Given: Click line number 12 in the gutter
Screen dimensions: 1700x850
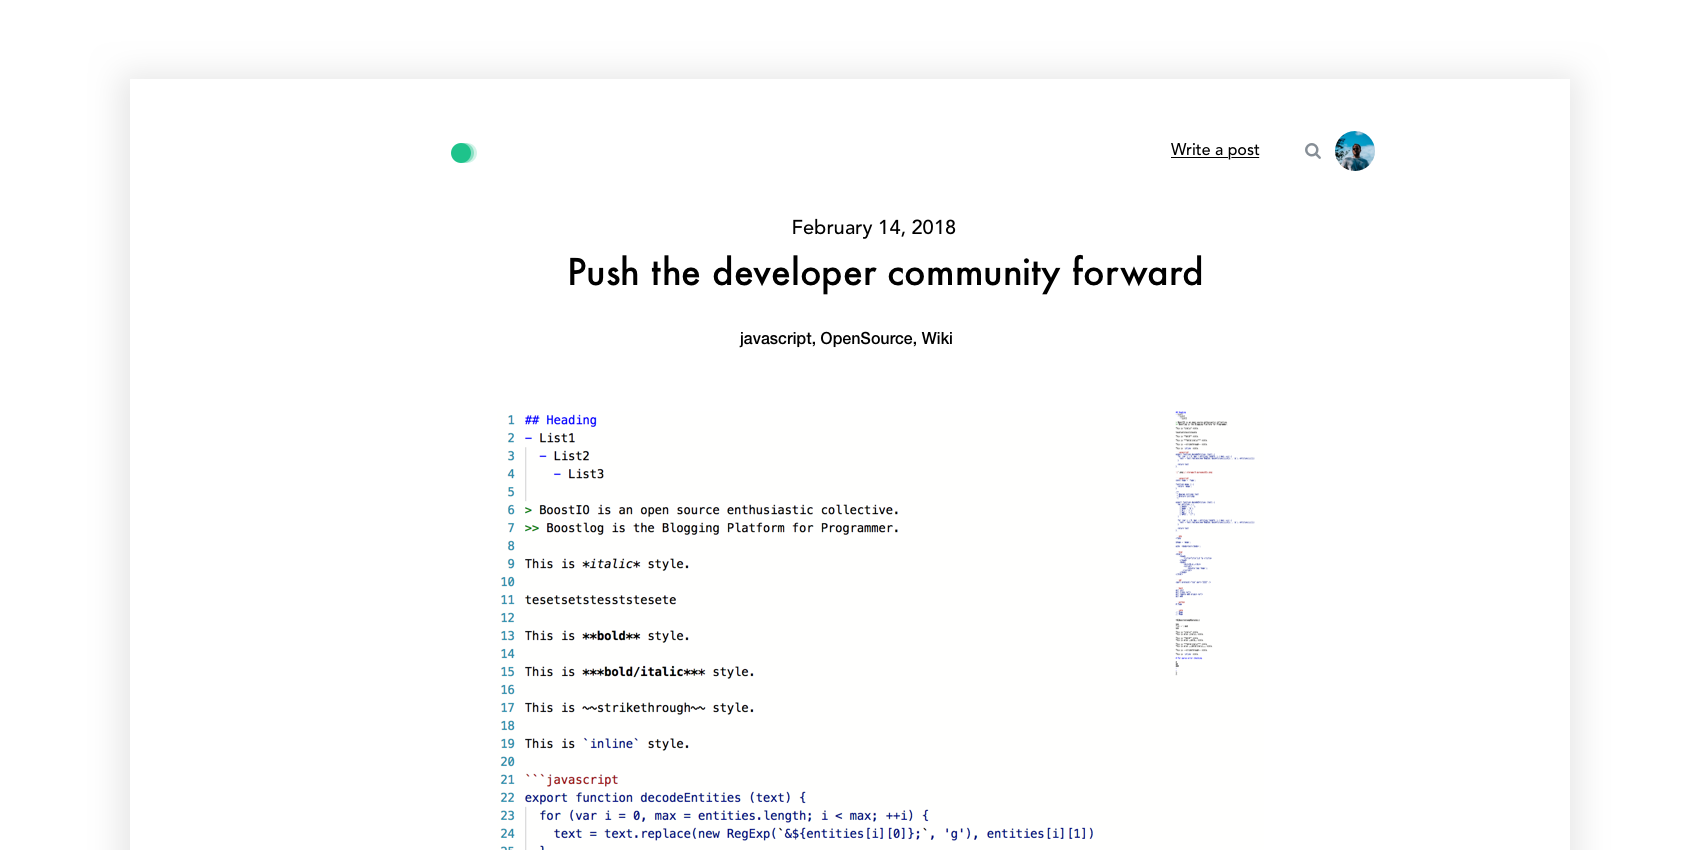Looking at the screenshot, I should (507, 618).
